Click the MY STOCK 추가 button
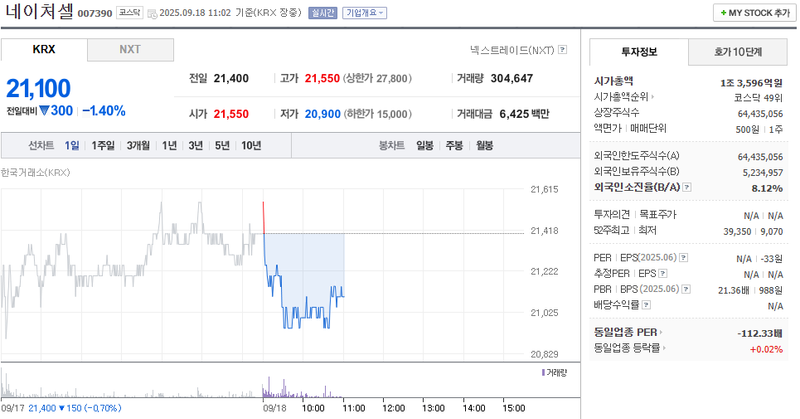This screenshot has width=800, height=419. tap(755, 13)
